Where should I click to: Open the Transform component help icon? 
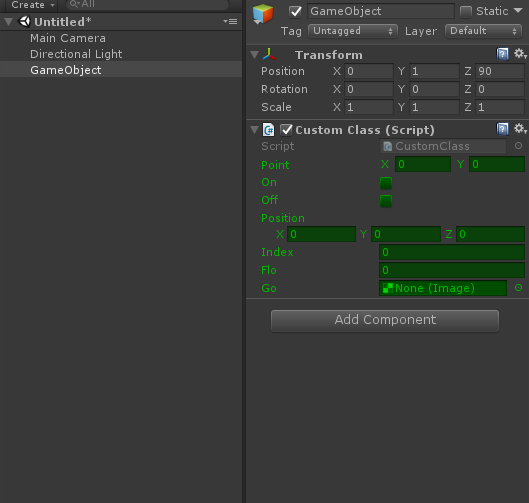pos(502,54)
